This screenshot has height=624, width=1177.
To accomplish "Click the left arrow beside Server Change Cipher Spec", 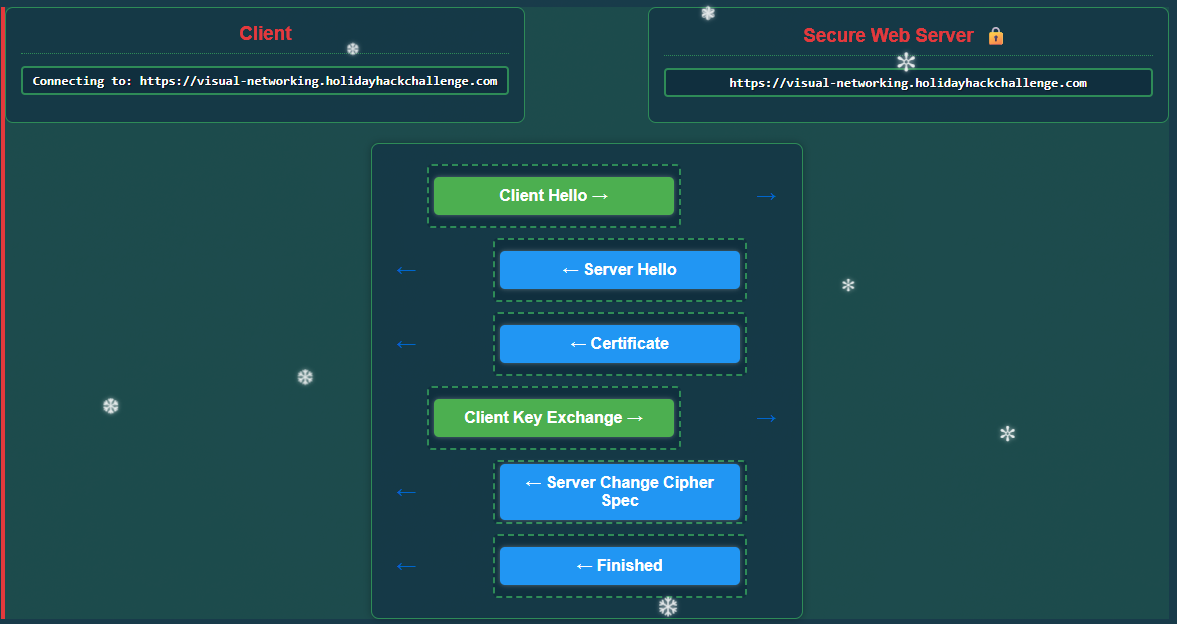I will click(x=406, y=493).
